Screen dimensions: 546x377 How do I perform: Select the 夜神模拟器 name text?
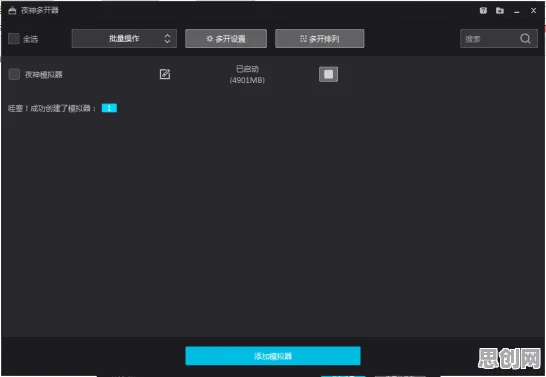(44, 74)
